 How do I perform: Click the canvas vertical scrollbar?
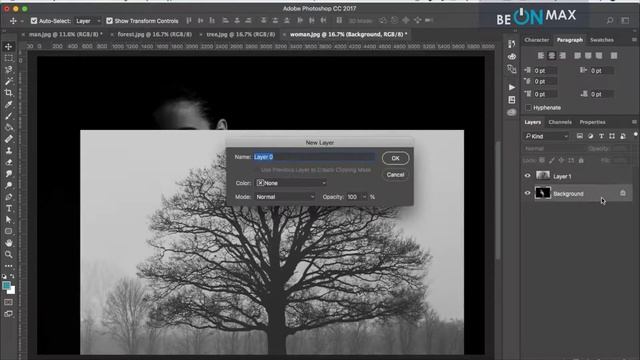[498, 200]
